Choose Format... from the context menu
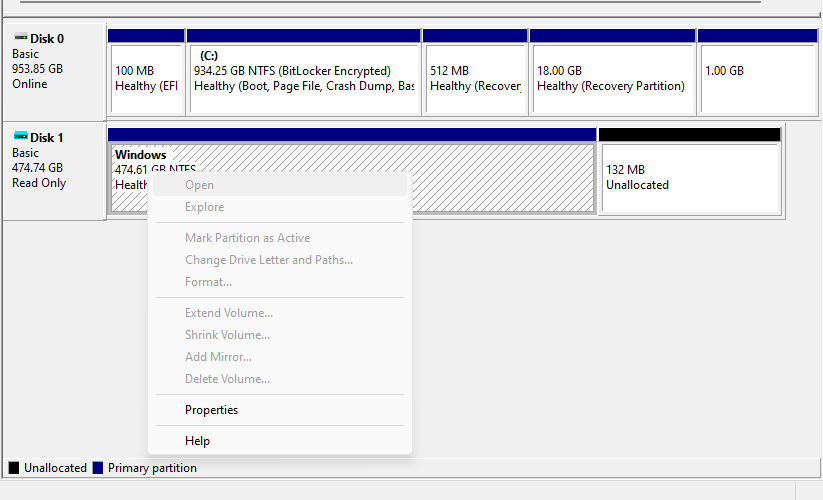Viewport: 823px width, 500px height. coord(280,282)
